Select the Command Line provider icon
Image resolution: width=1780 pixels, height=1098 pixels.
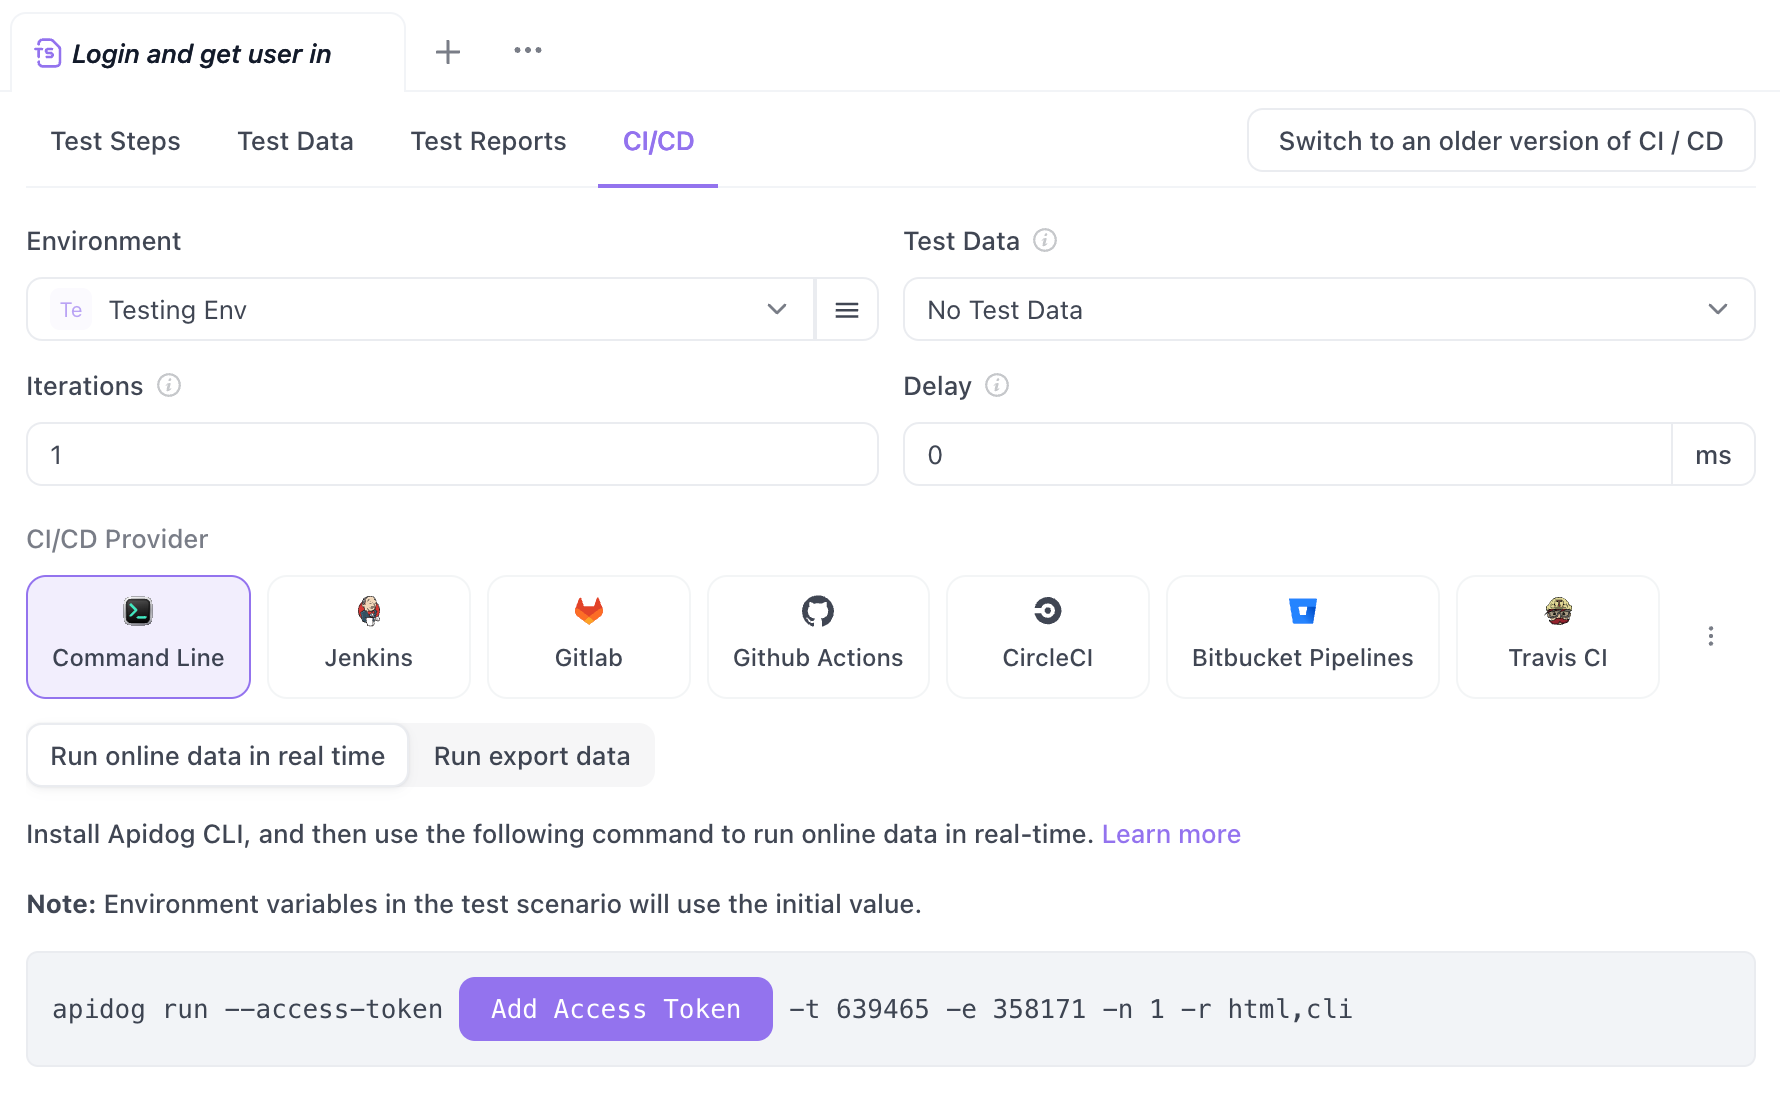[138, 611]
